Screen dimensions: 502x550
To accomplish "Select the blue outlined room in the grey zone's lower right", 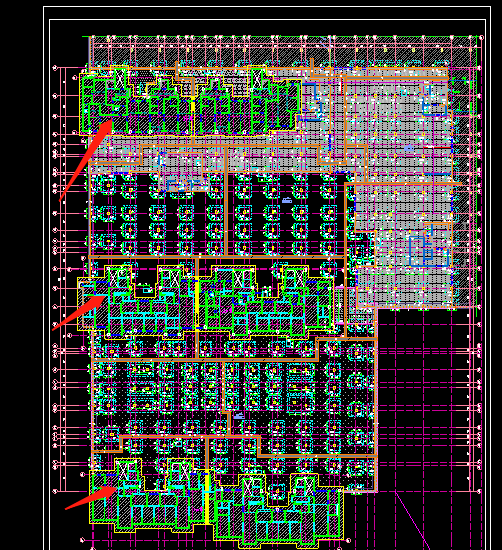I will click(x=429, y=251).
